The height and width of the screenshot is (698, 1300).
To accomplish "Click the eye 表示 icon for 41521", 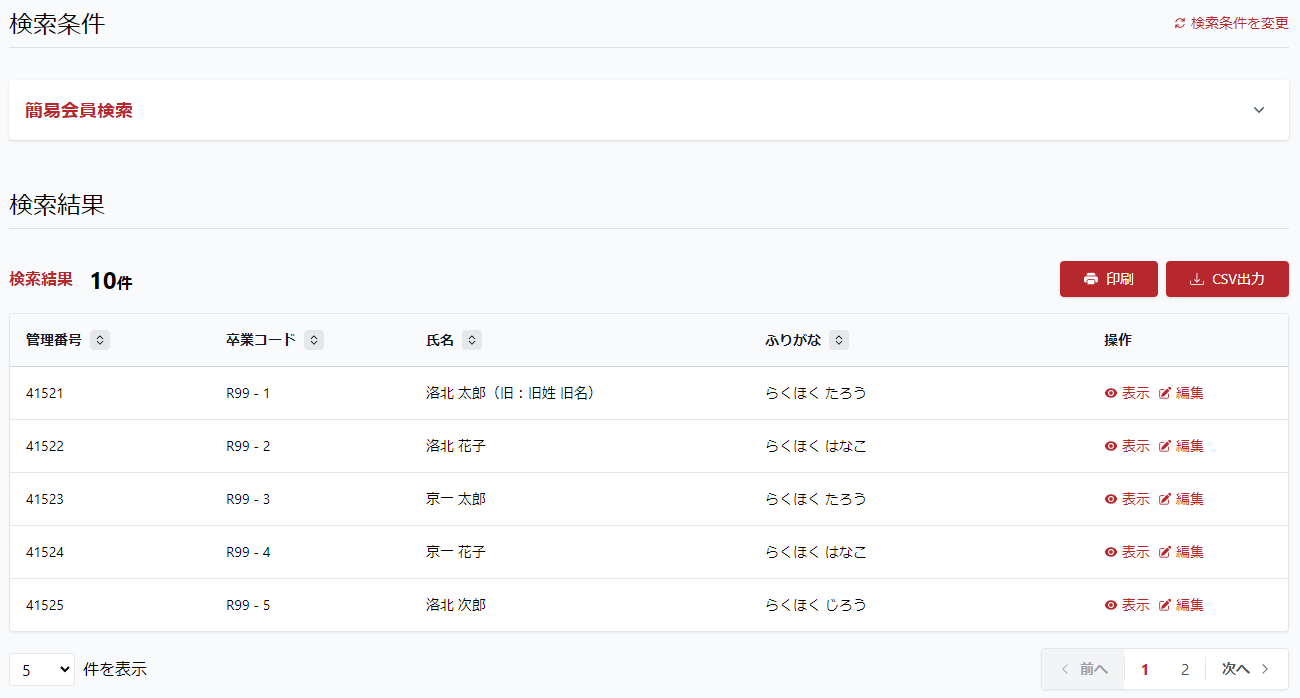I will [x=1110, y=393].
